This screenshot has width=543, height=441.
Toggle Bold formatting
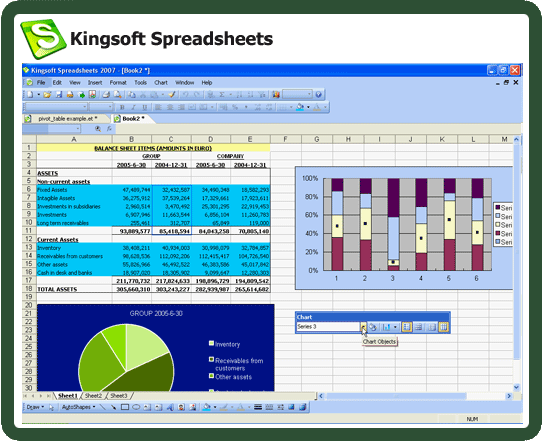click(122, 107)
